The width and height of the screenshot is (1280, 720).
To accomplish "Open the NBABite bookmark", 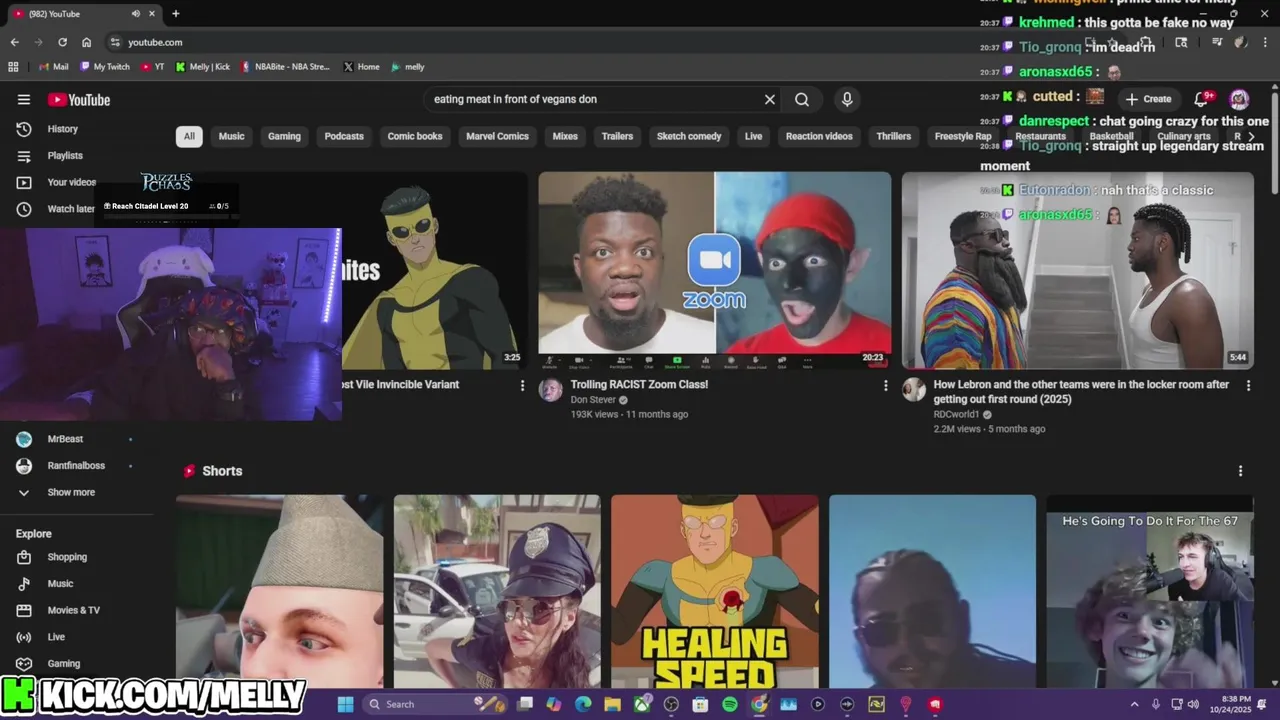I will click(x=285, y=67).
